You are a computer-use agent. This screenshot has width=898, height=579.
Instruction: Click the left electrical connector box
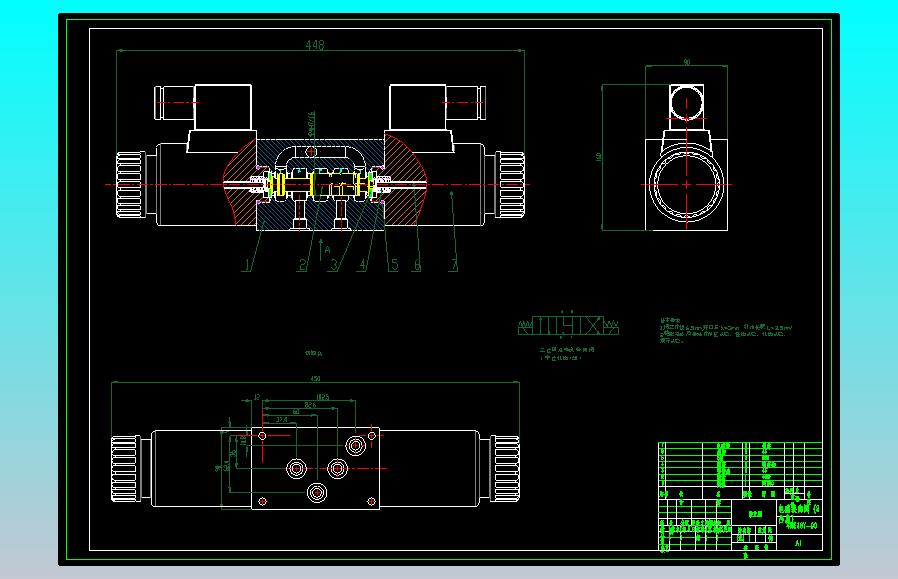click(x=223, y=107)
